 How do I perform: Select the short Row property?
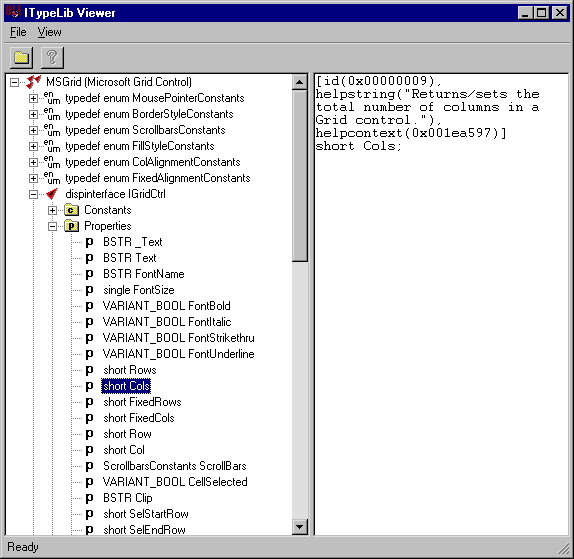point(127,434)
